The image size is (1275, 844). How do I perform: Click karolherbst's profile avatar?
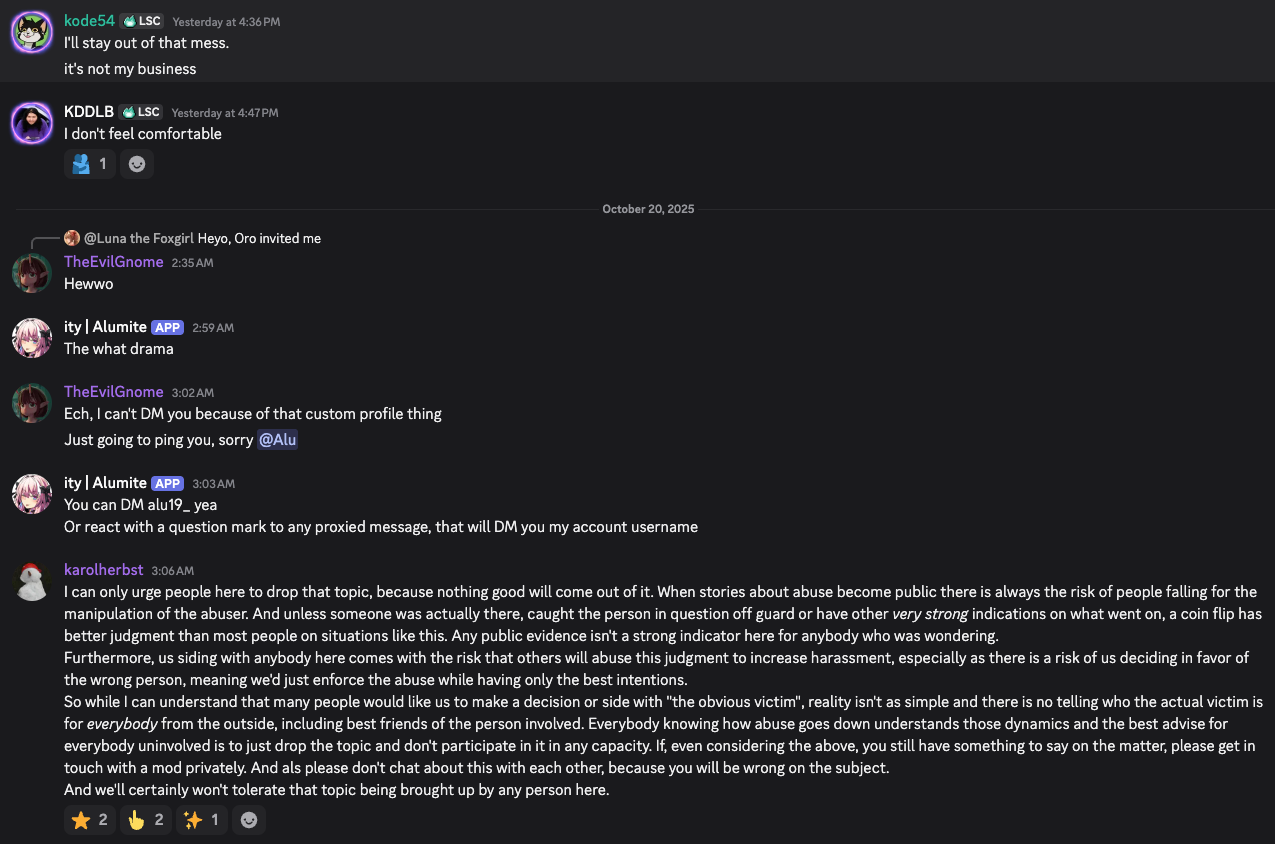click(x=31, y=582)
